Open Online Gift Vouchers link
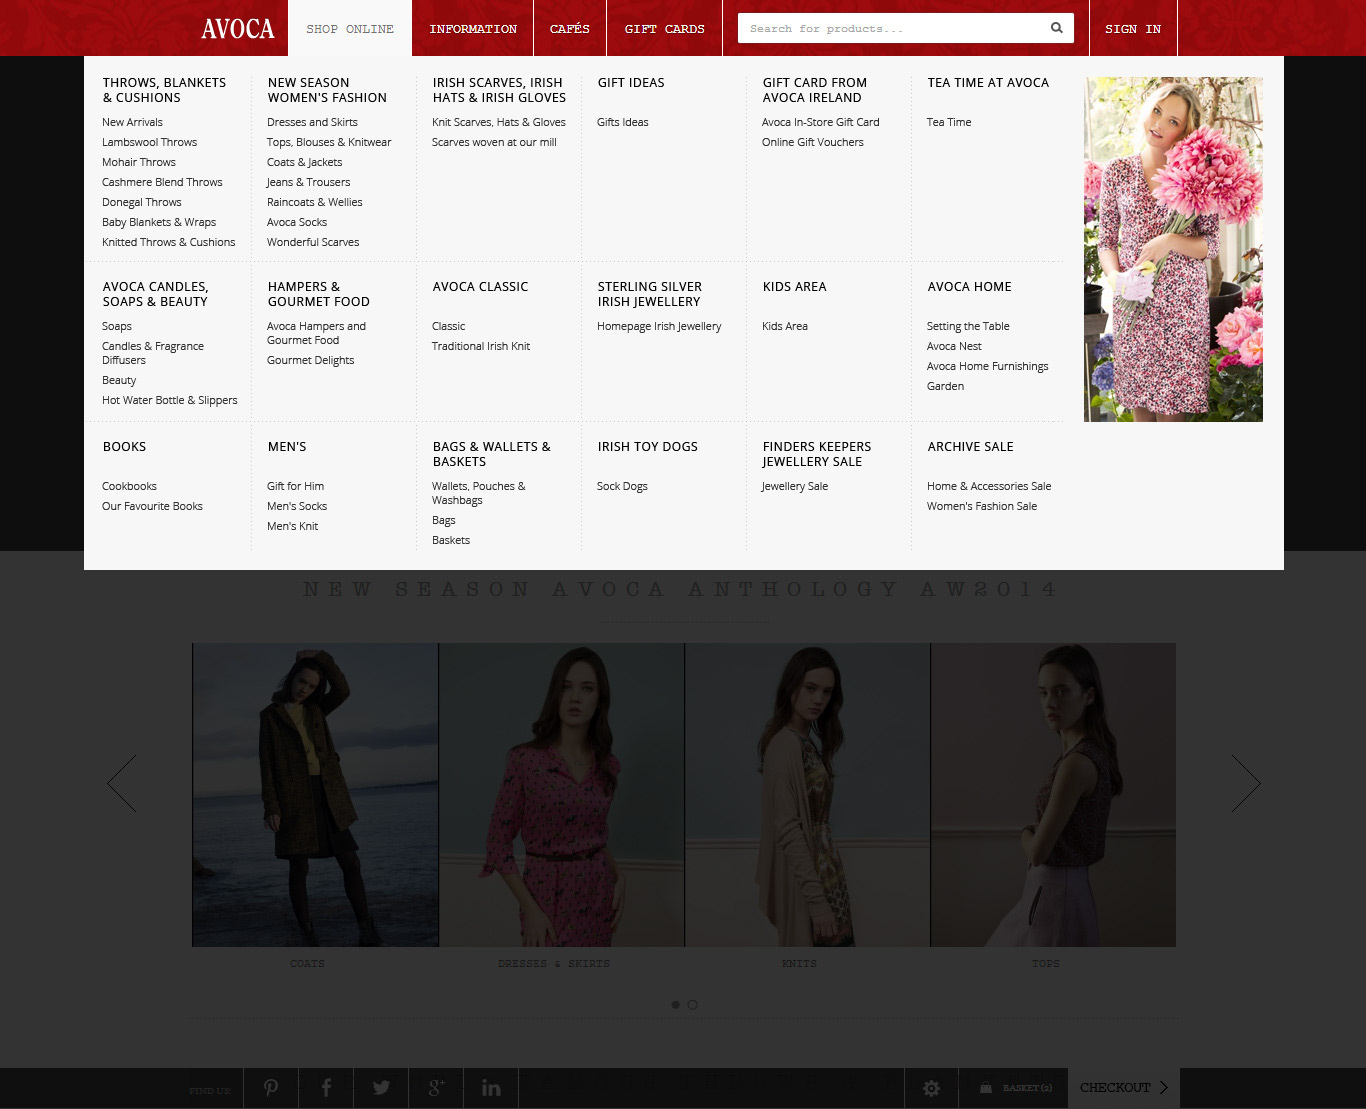The image size is (1366, 1109). pyautogui.click(x=813, y=142)
